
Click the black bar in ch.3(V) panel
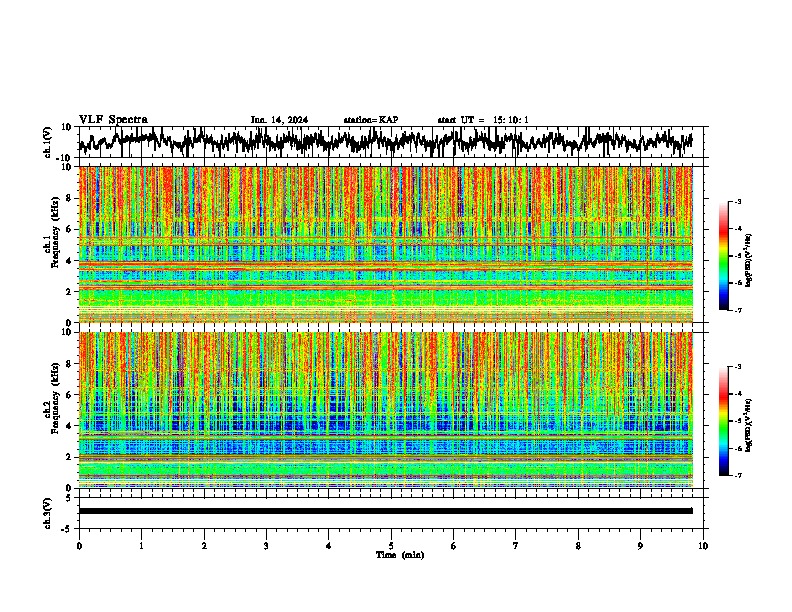point(386,511)
